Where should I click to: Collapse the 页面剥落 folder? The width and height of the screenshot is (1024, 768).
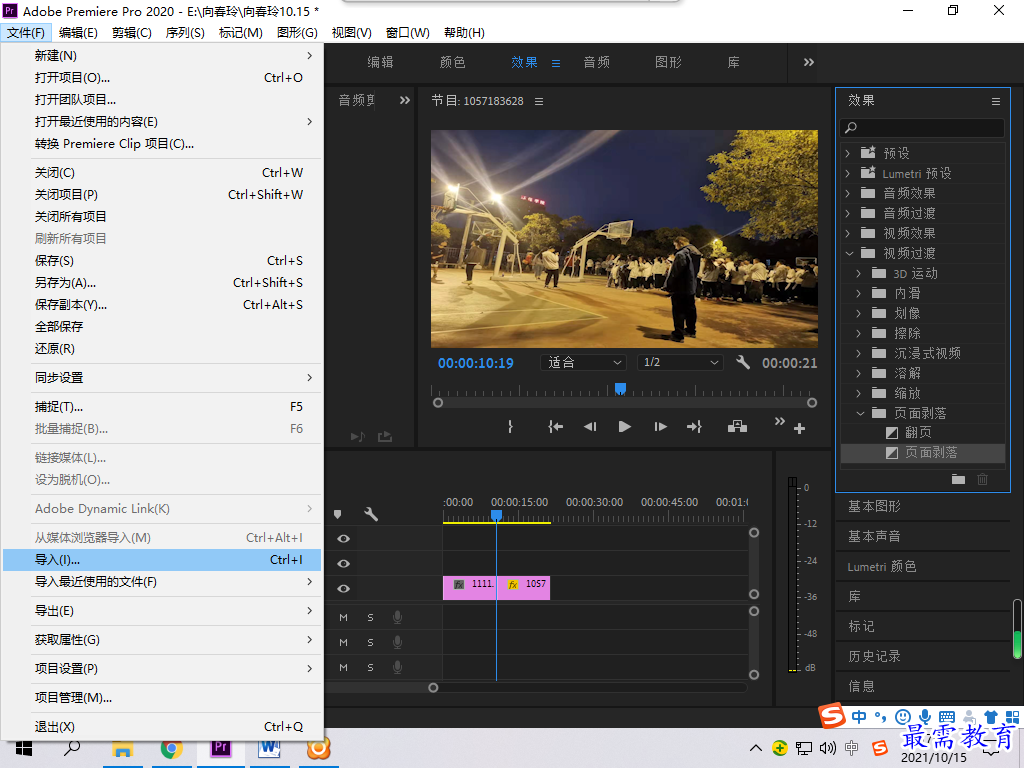[x=860, y=413]
